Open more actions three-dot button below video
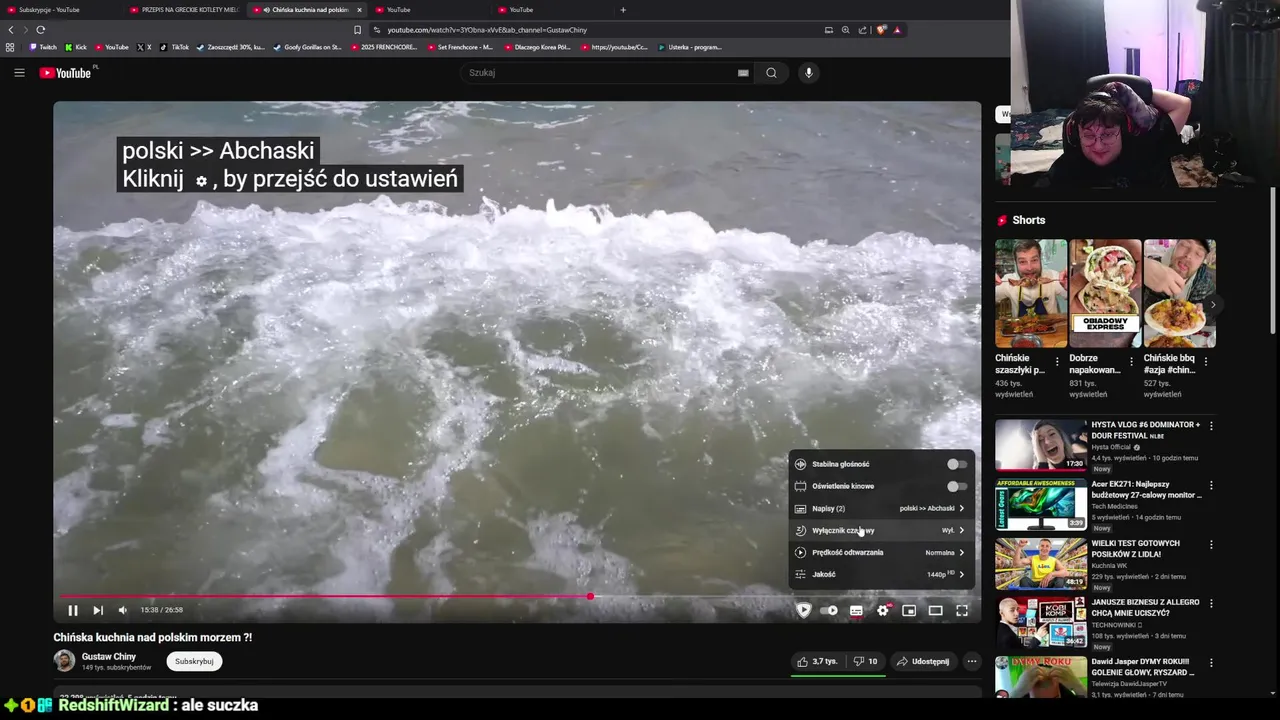This screenshot has width=1280, height=720. click(972, 661)
